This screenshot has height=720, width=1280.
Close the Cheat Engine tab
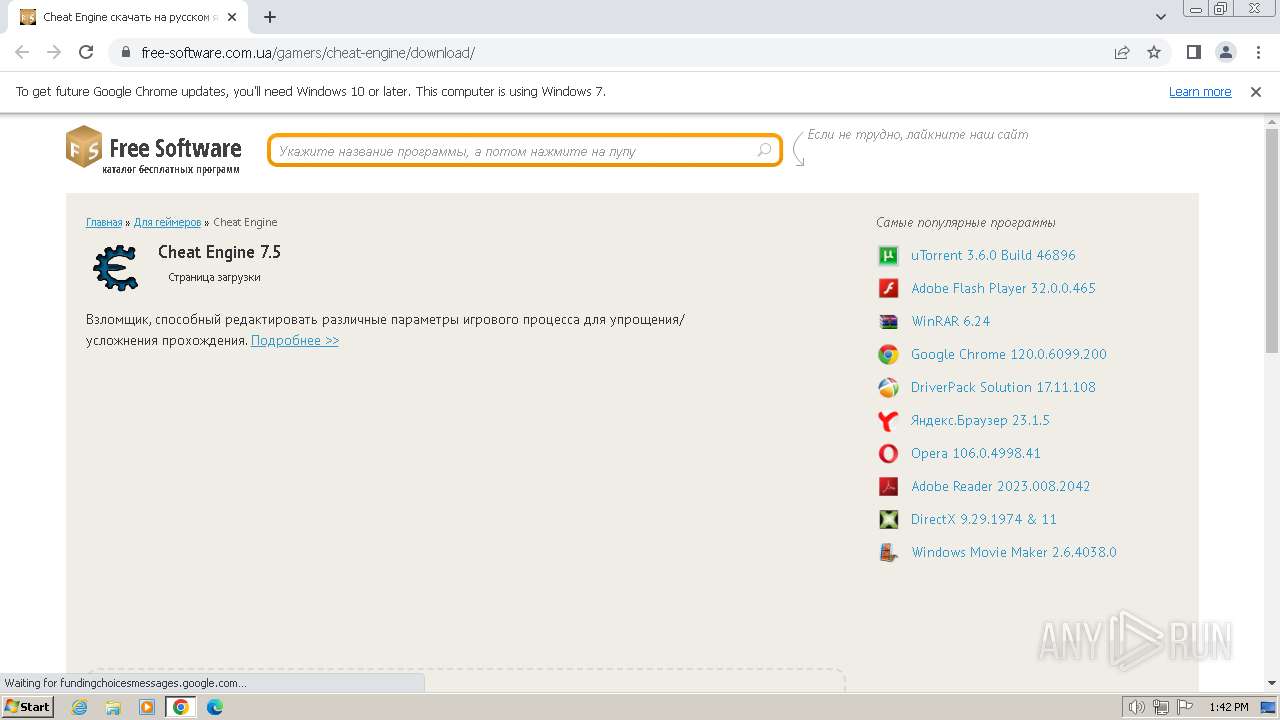pos(232,17)
